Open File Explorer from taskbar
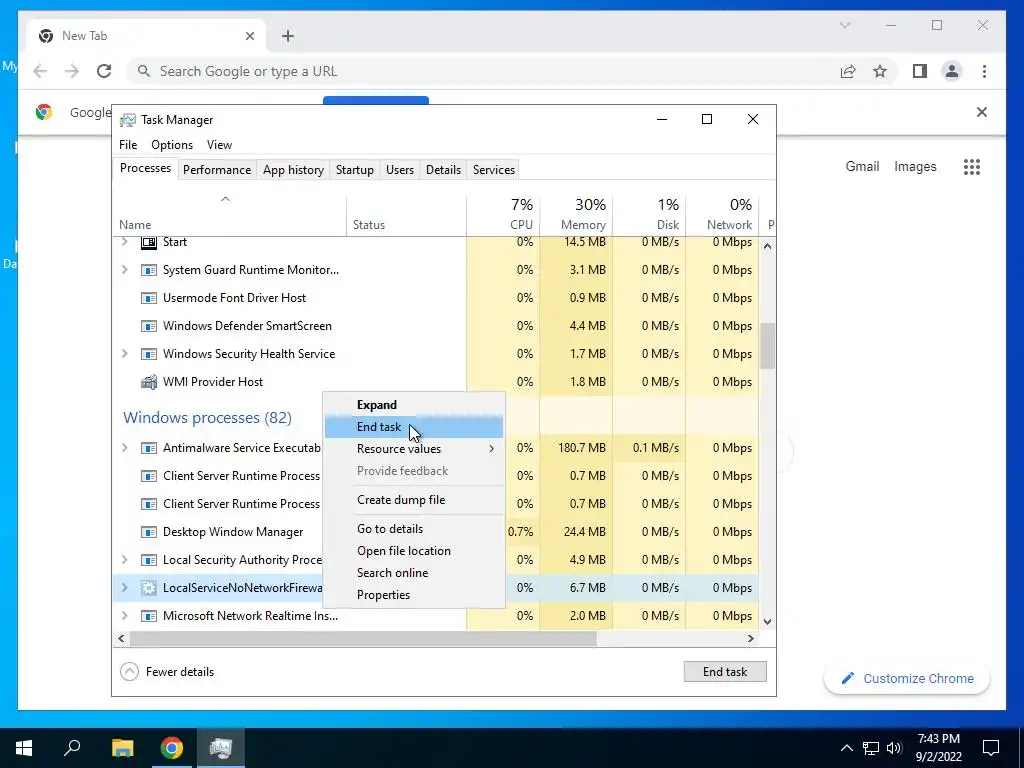 pyautogui.click(x=122, y=748)
